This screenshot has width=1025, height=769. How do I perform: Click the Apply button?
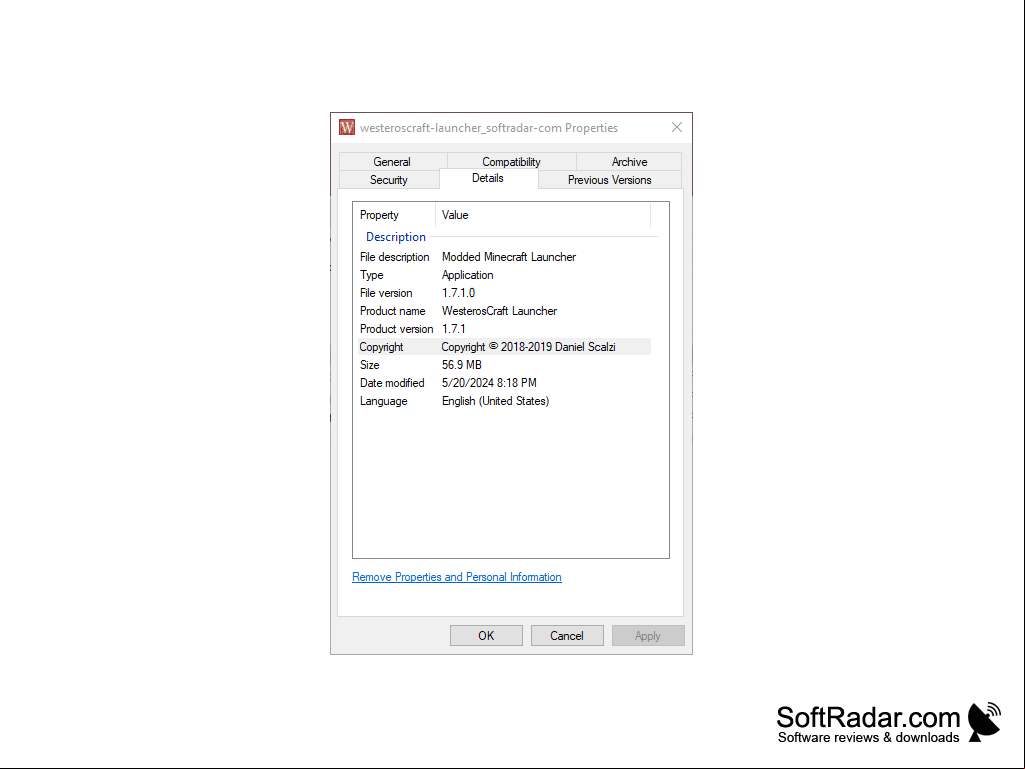click(x=648, y=636)
